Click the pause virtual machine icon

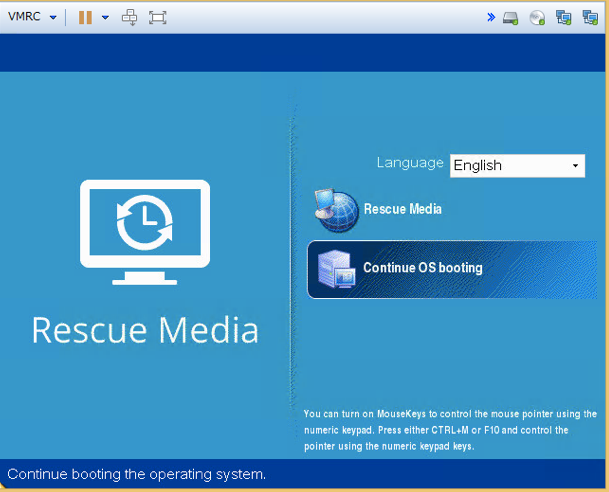[85, 17]
